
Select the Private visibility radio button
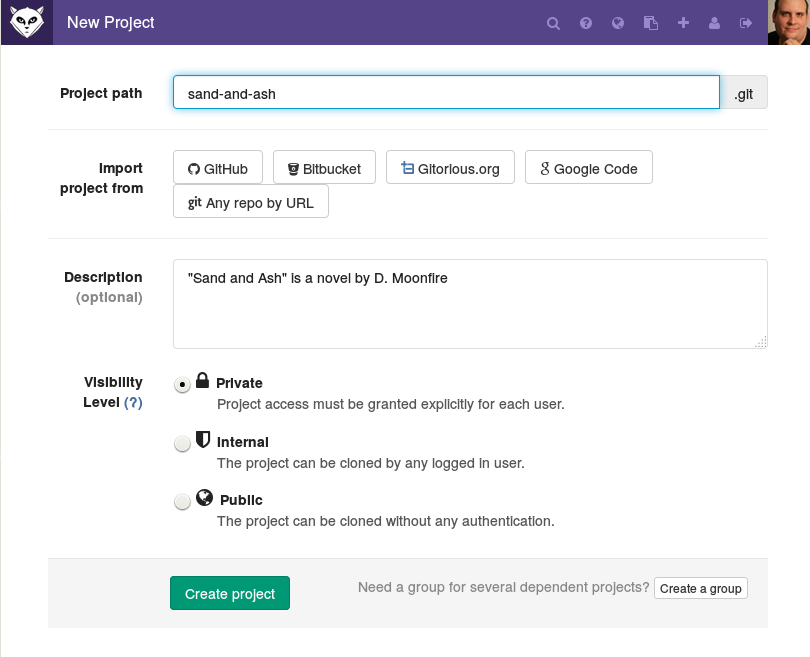[x=182, y=384]
